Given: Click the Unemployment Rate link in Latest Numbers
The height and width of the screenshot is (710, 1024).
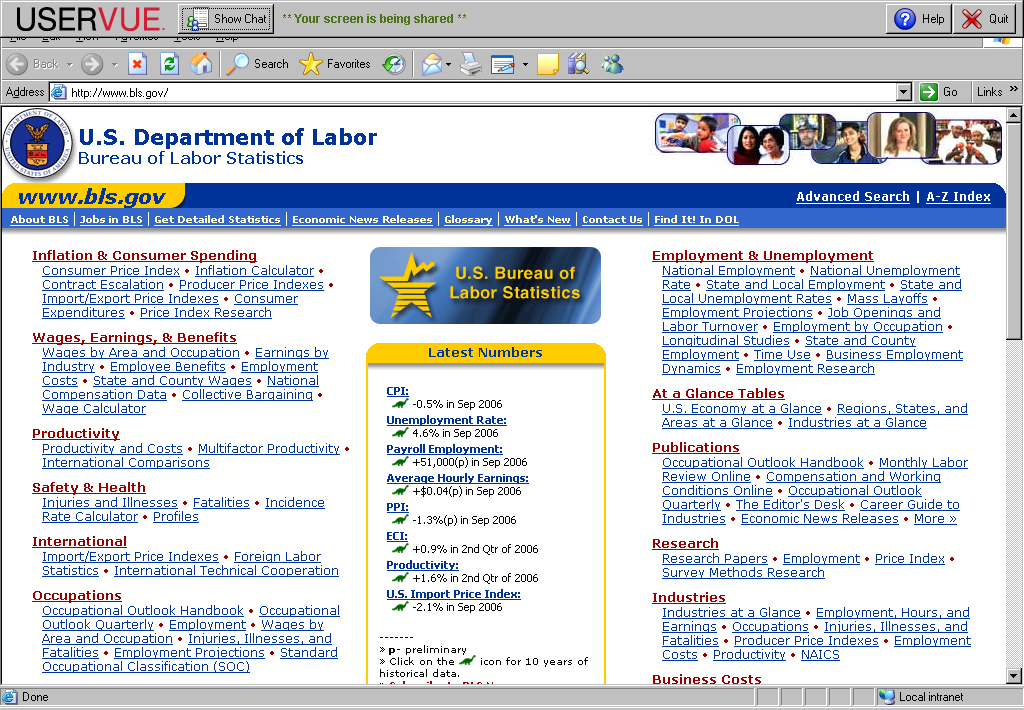Looking at the screenshot, I should click(446, 420).
